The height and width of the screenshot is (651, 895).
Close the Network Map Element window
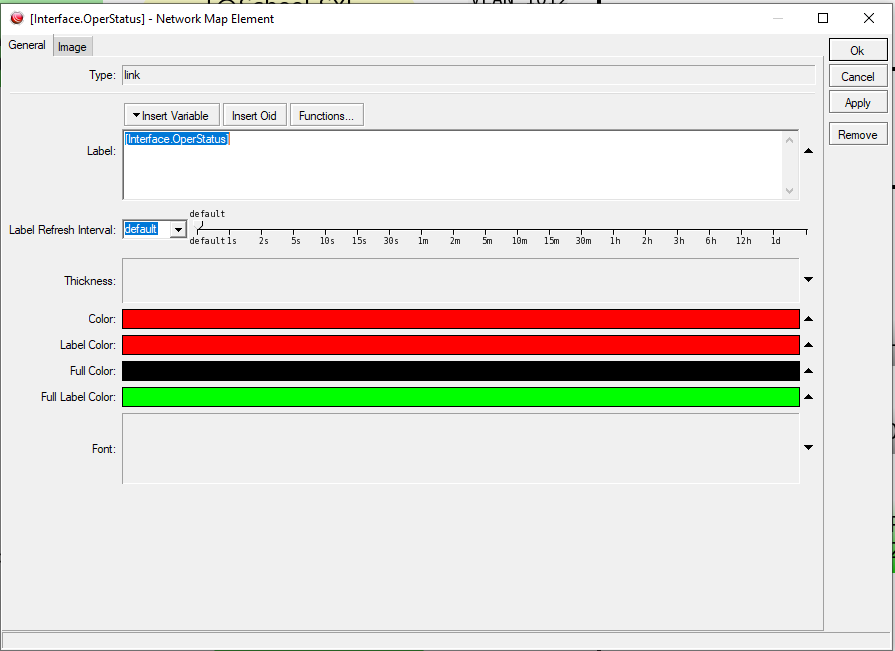click(869, 18)
